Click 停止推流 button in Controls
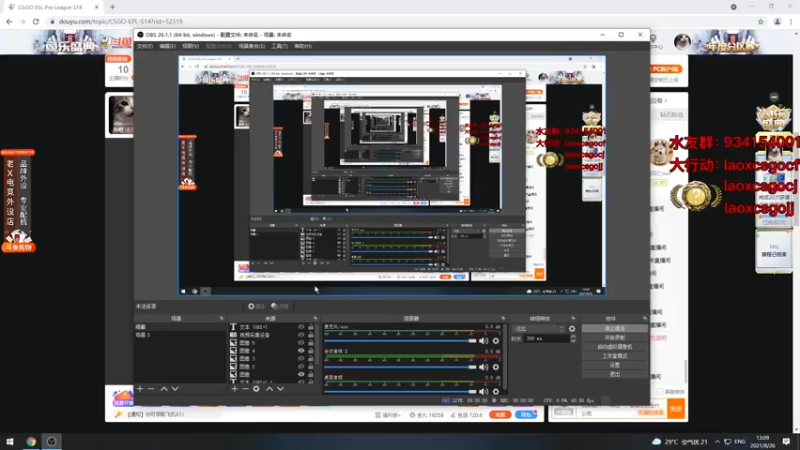Image resolution: width=800 pixels, height=450 pixels. tap(615, 329)
